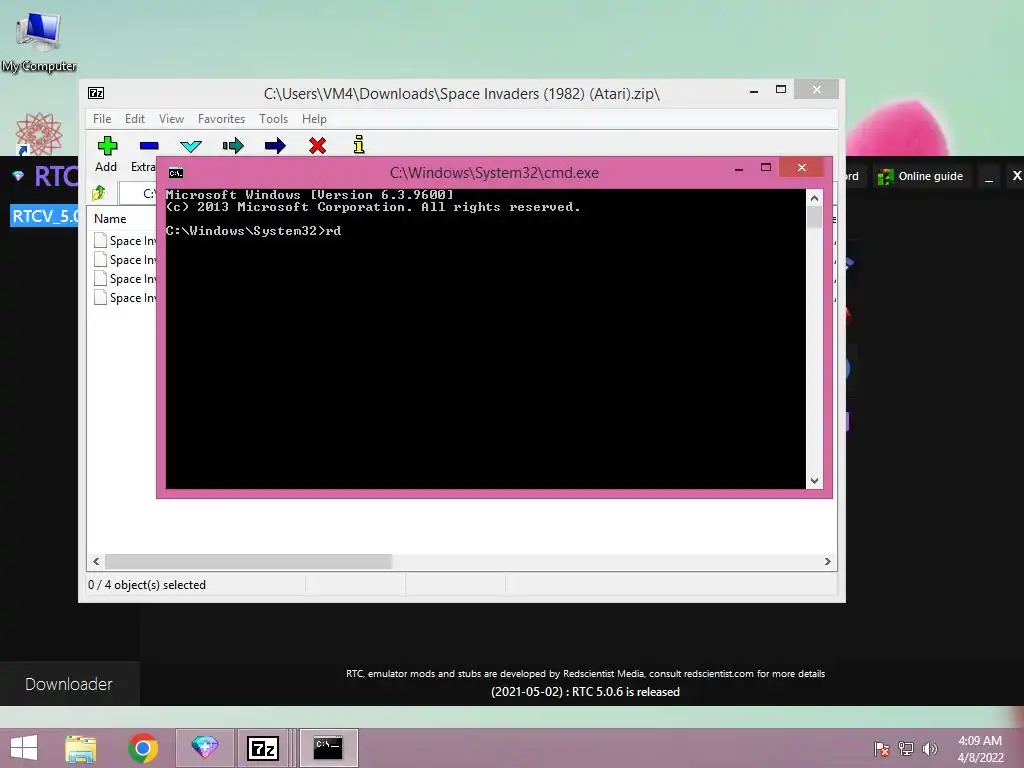
Task: Open My Computer desktop icon
Action: click(39, 40)
